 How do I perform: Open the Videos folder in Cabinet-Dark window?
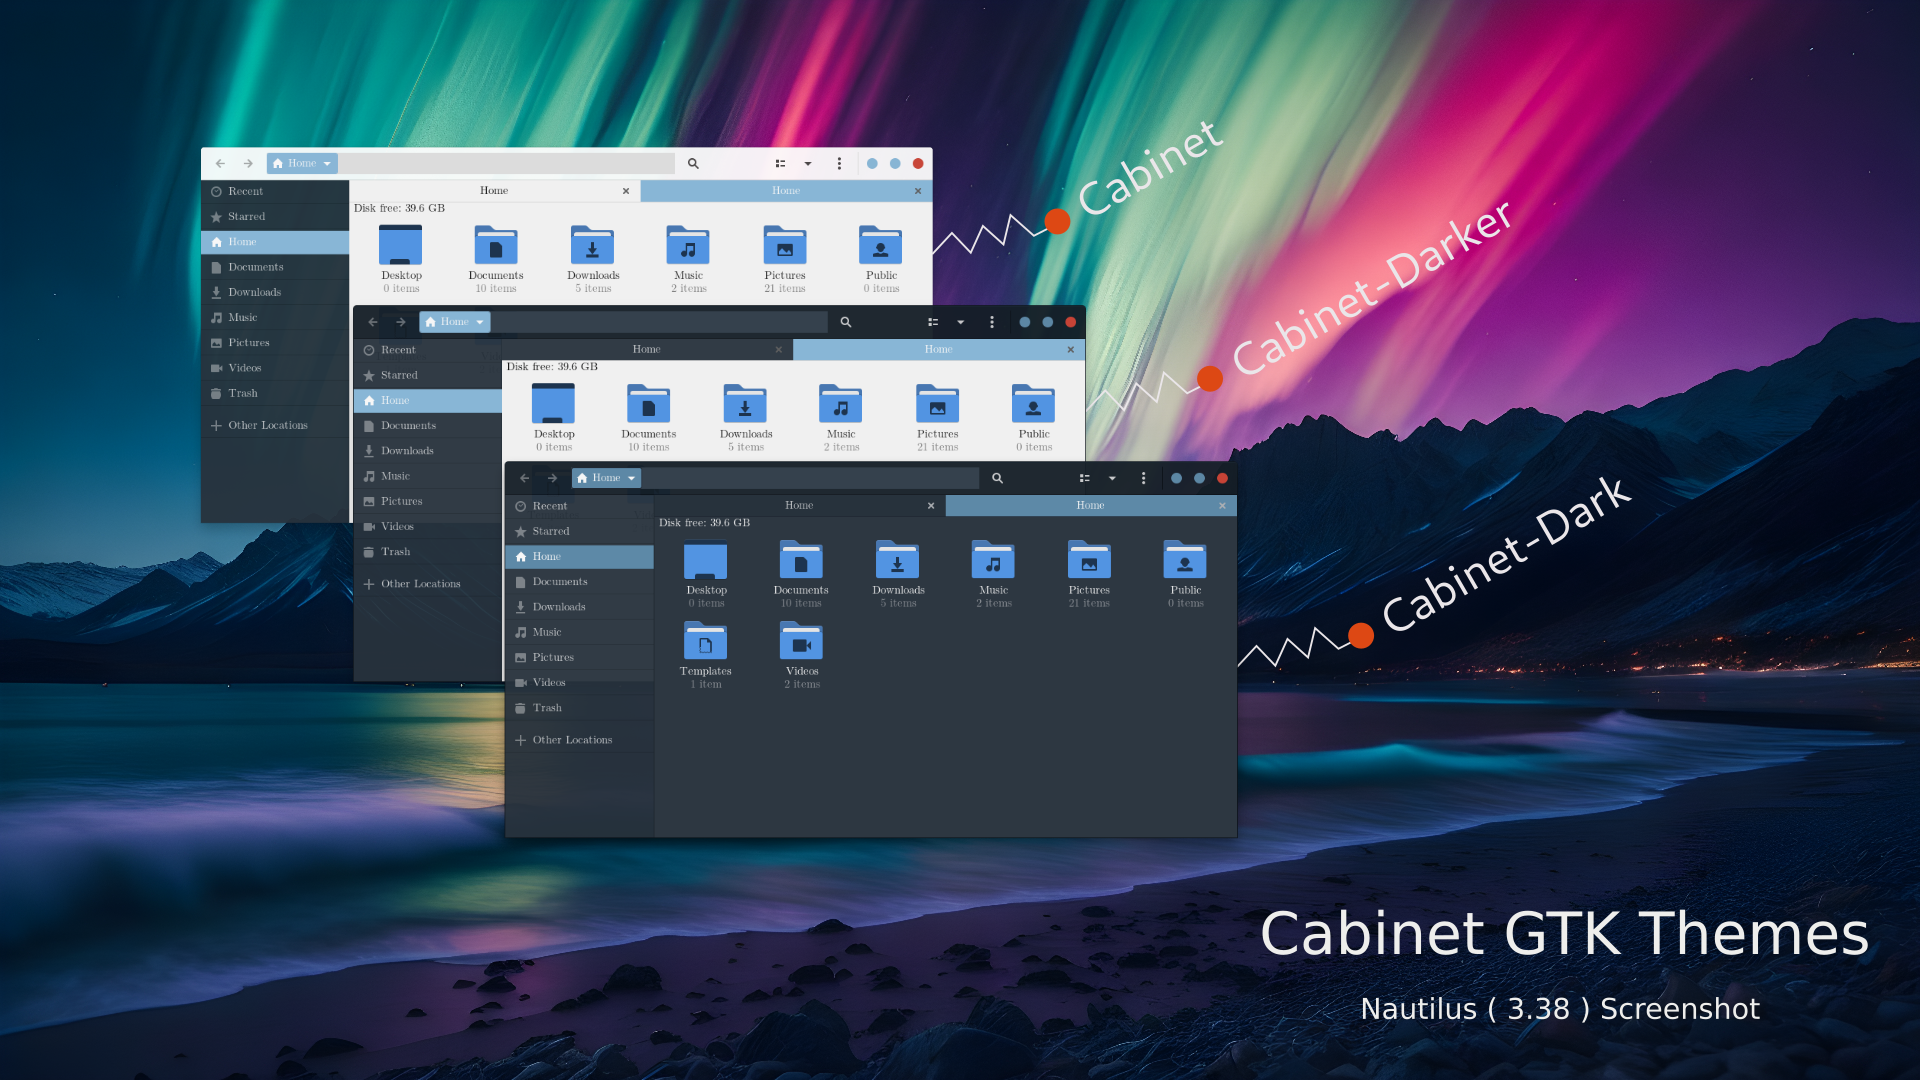tap(801, 642)
